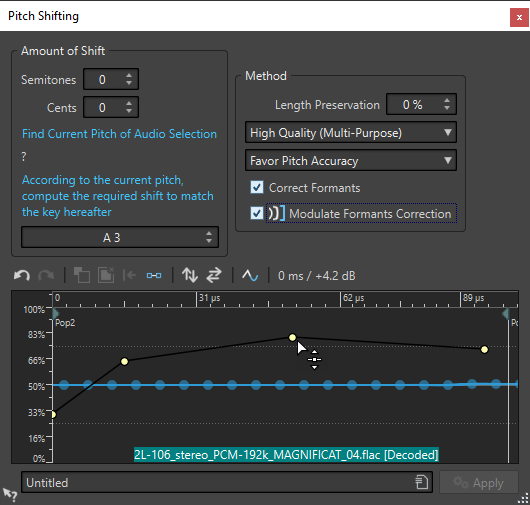
Task: Disable Modulate Formants Correction checkbox
Action: click(x=257, y=213)
